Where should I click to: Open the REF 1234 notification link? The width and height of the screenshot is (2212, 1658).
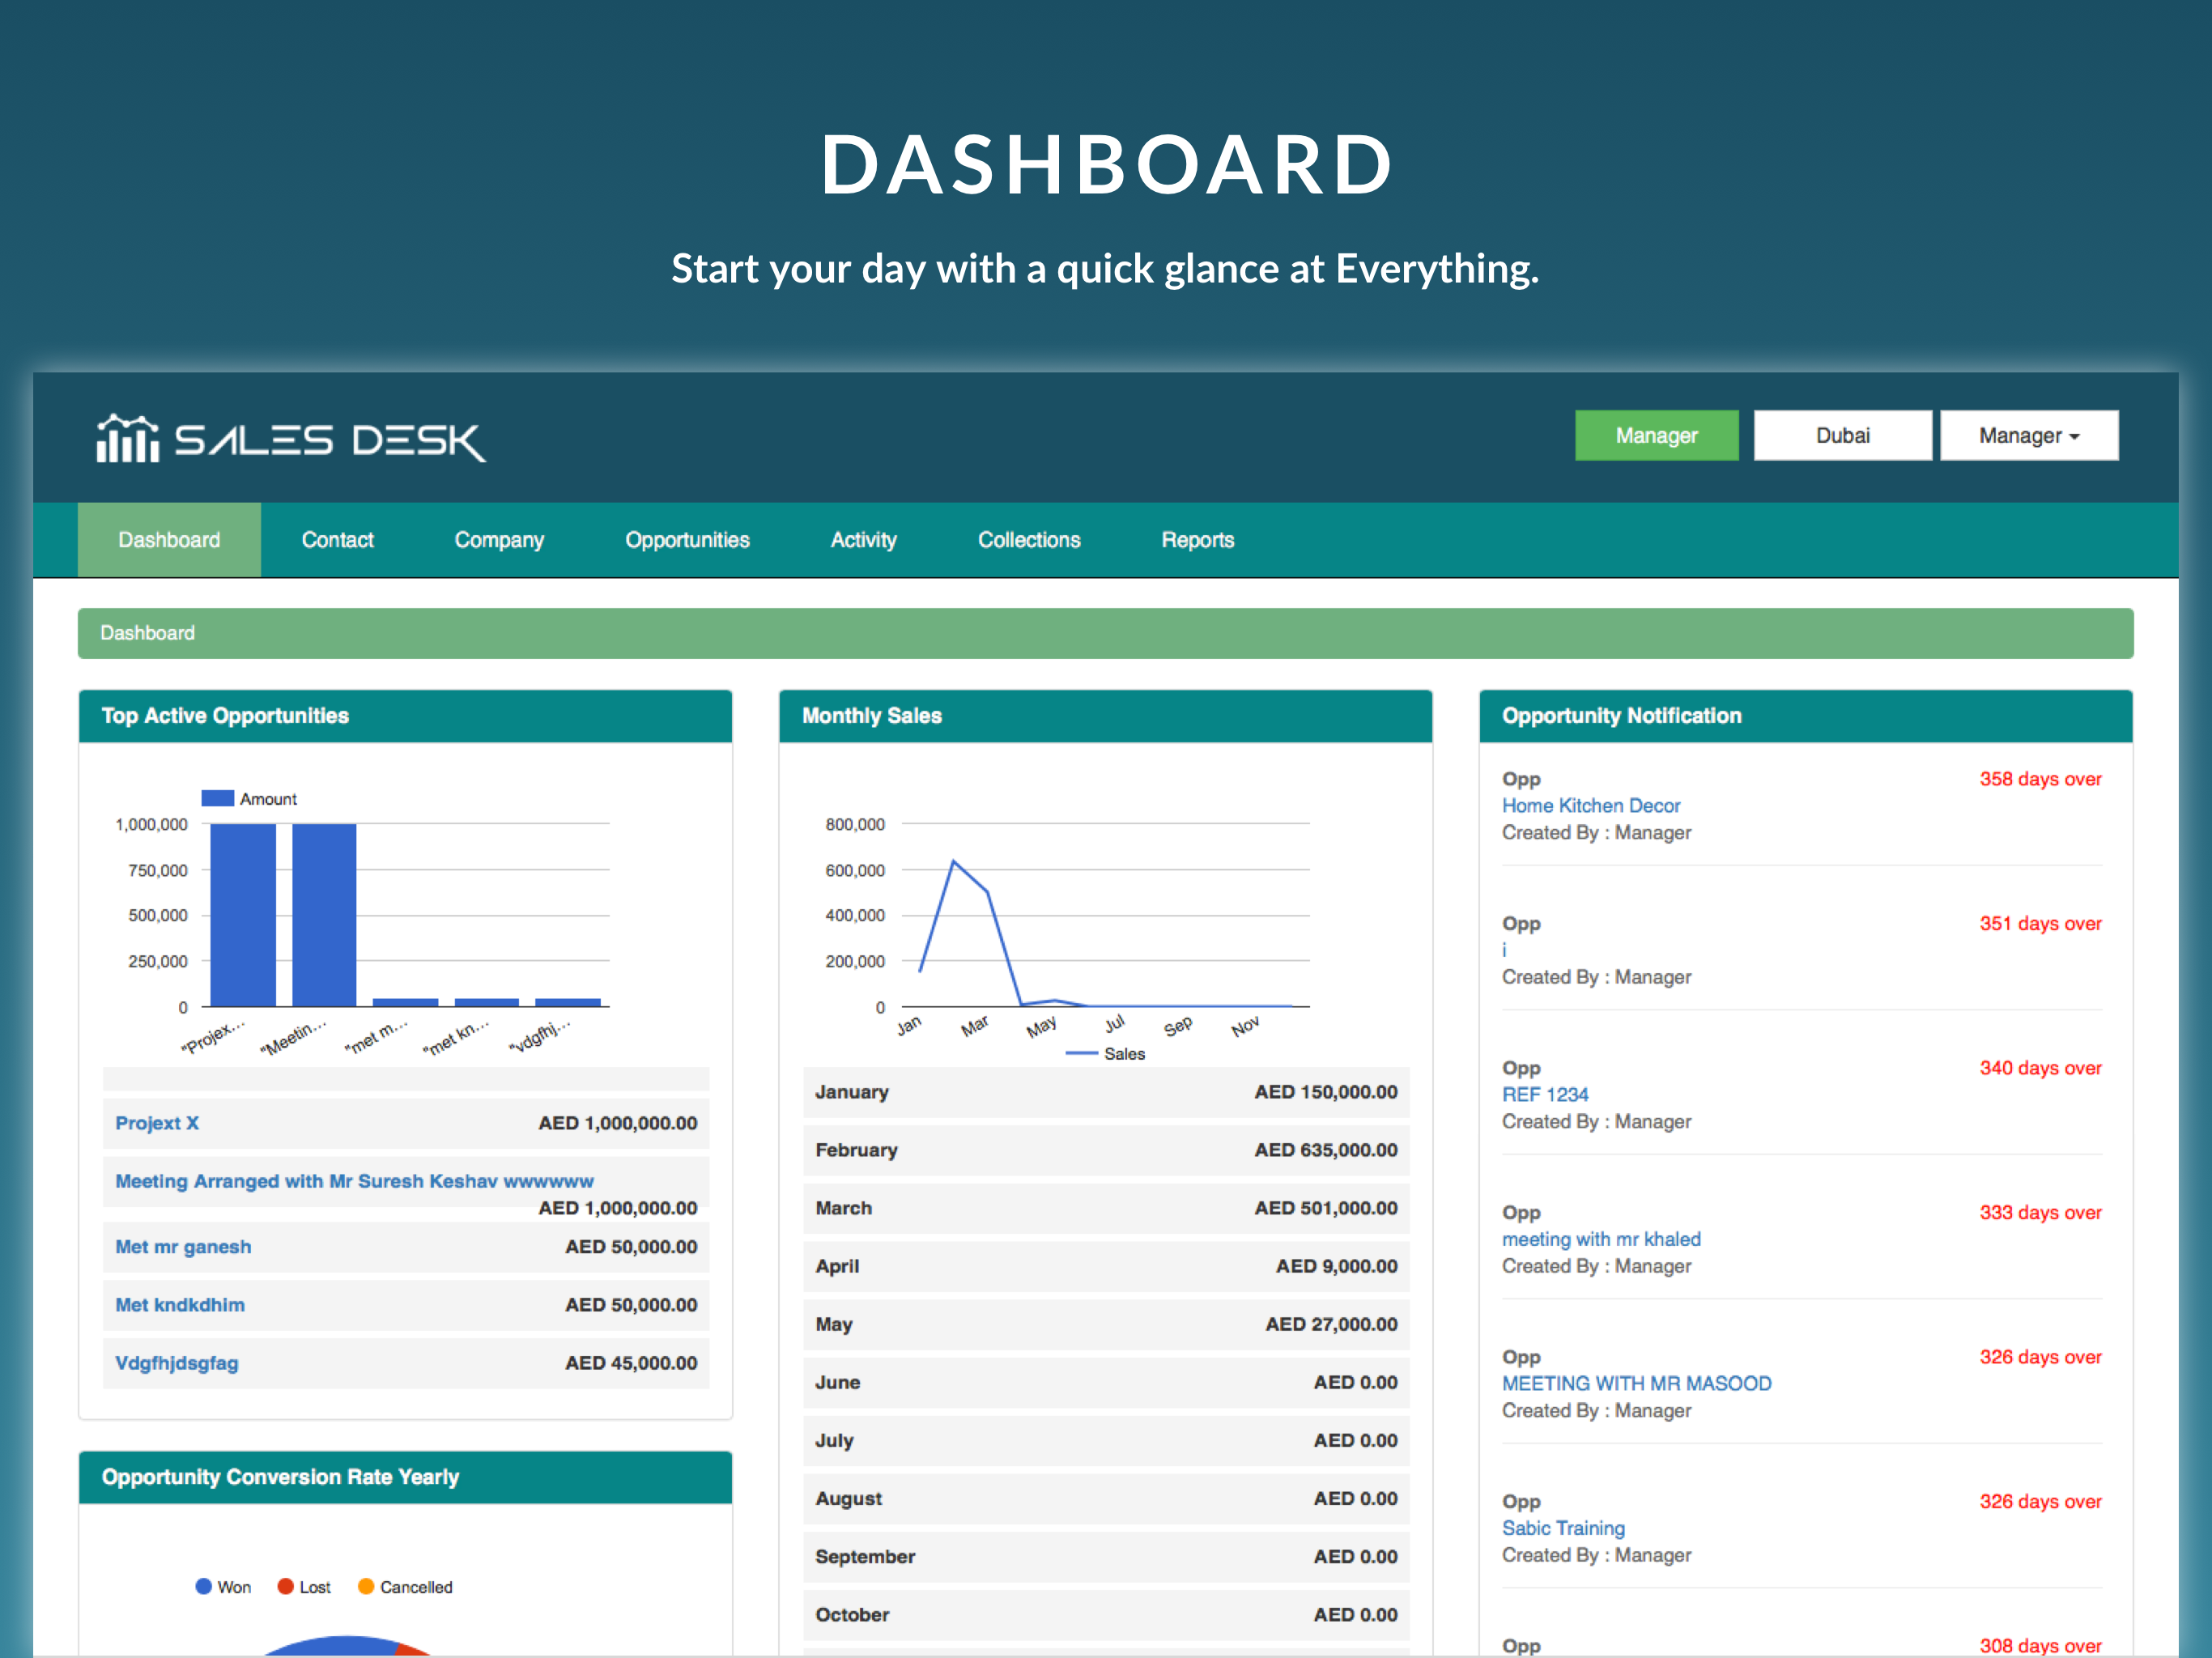1545,1095
